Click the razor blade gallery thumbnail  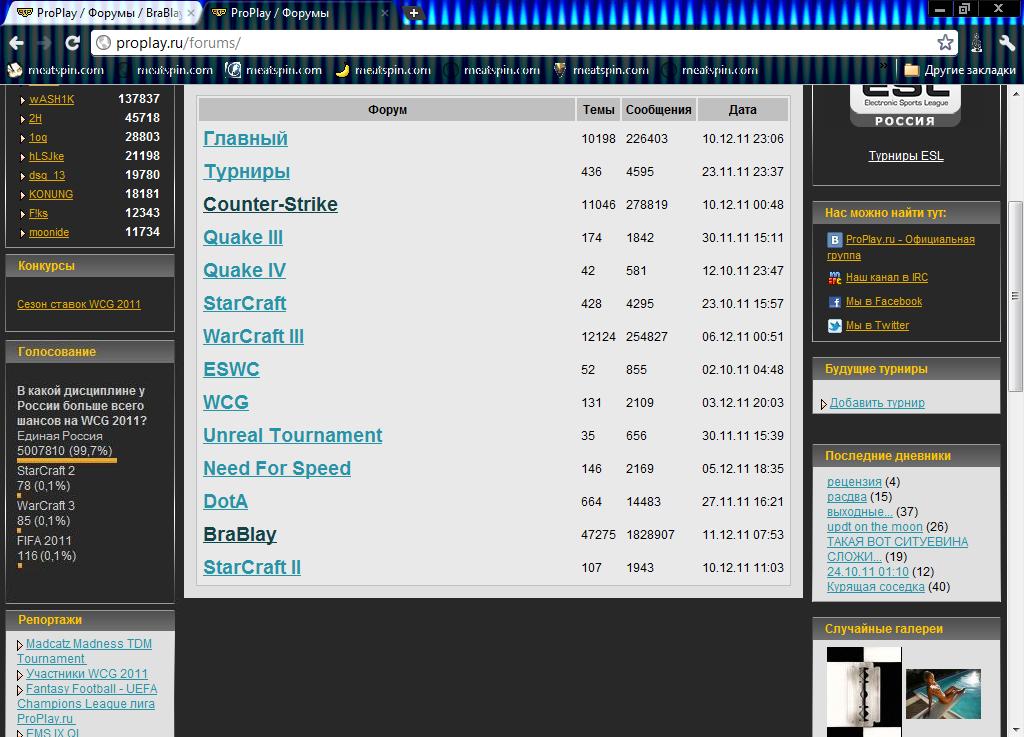point(863,692)
